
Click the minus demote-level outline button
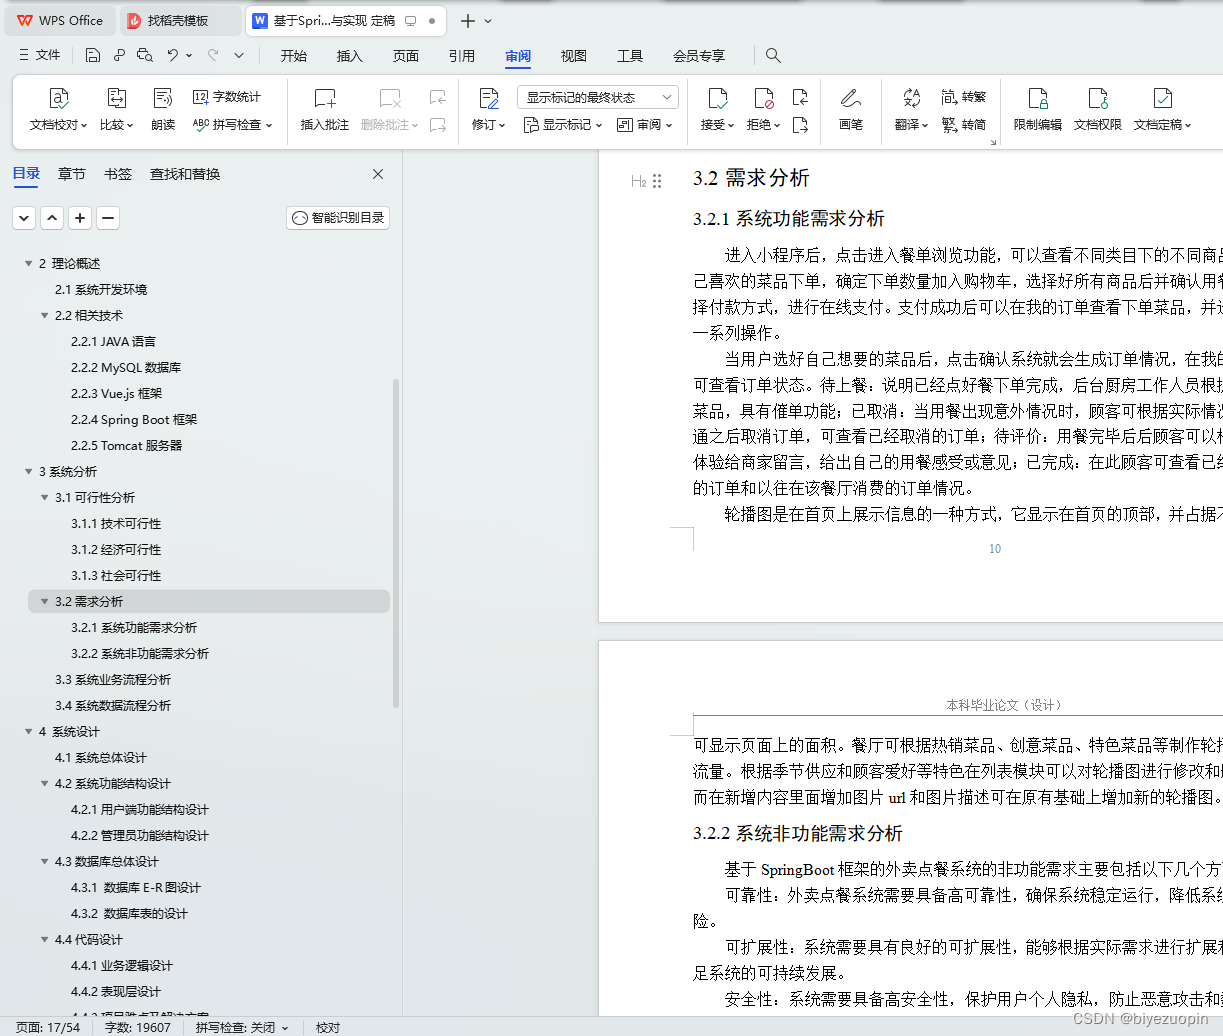[108, 218]
